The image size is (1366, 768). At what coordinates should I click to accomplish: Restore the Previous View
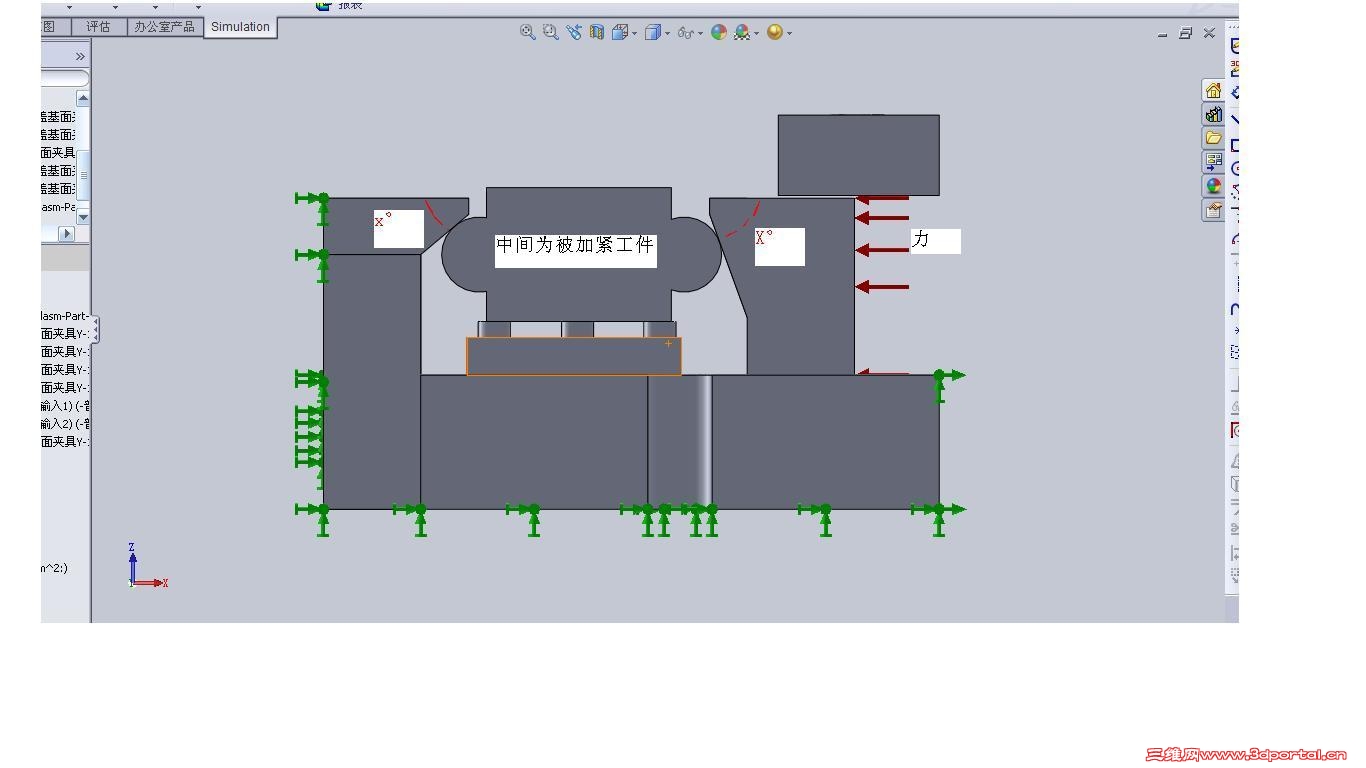573,32
